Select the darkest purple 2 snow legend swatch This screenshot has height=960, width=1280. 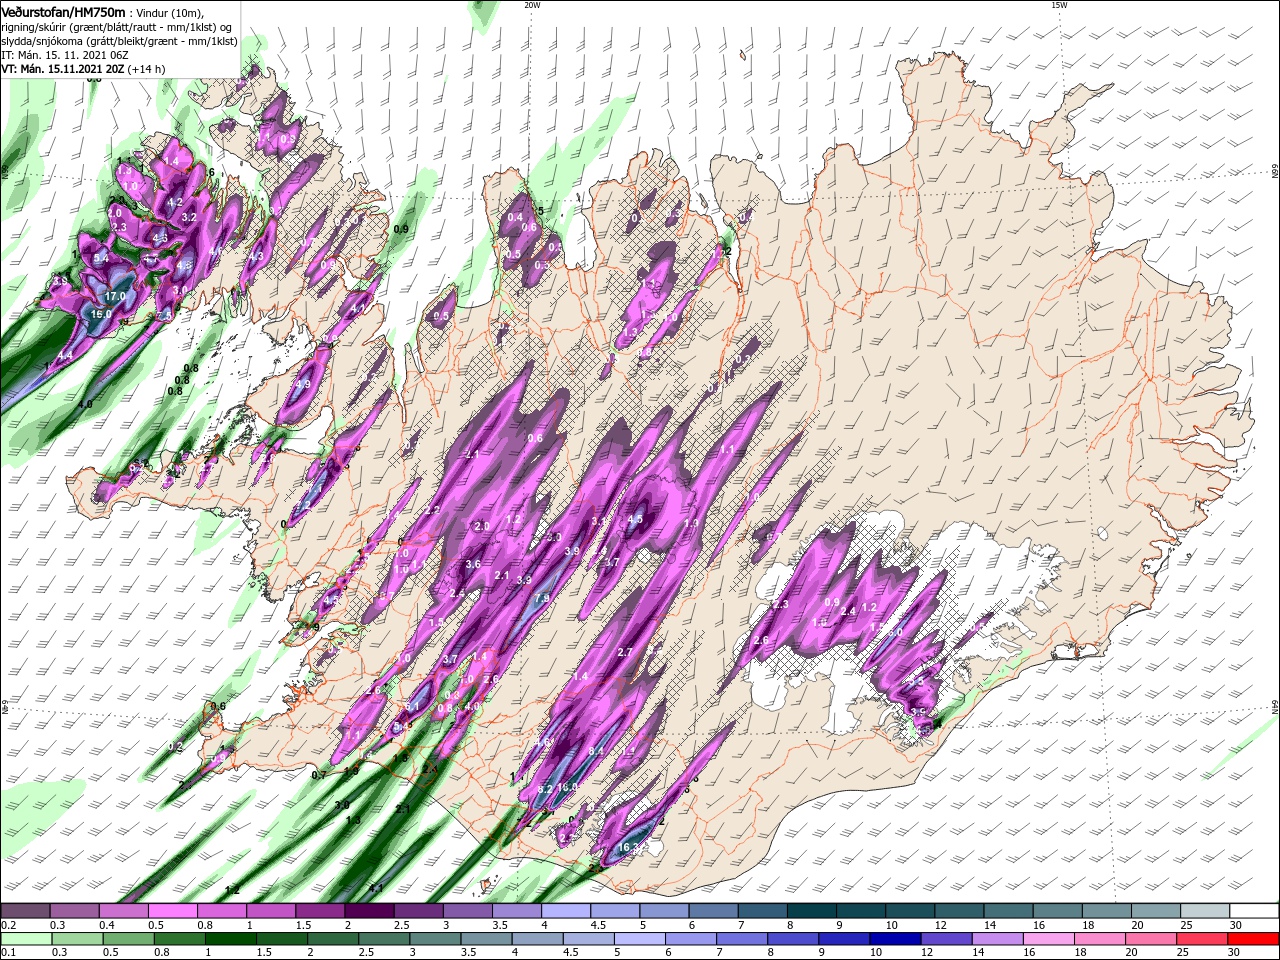coord(370,911)
